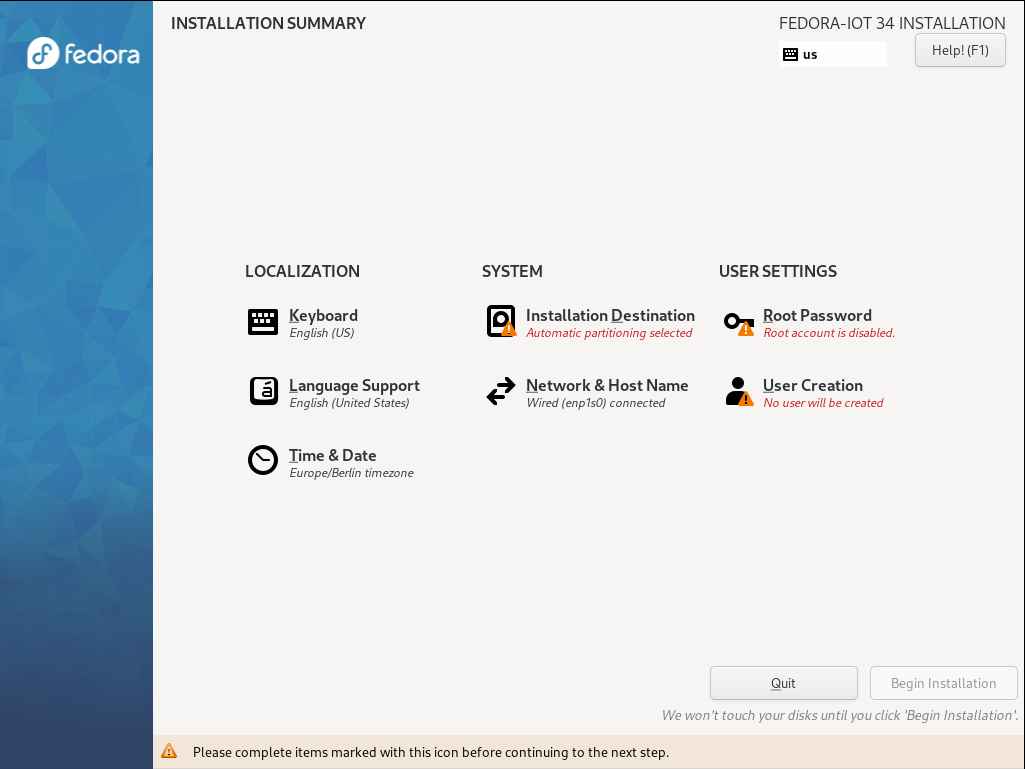The image size is (1025, 769).
Task: Click the 'USER SETTINGS' section heading
Action: (777, 271)
